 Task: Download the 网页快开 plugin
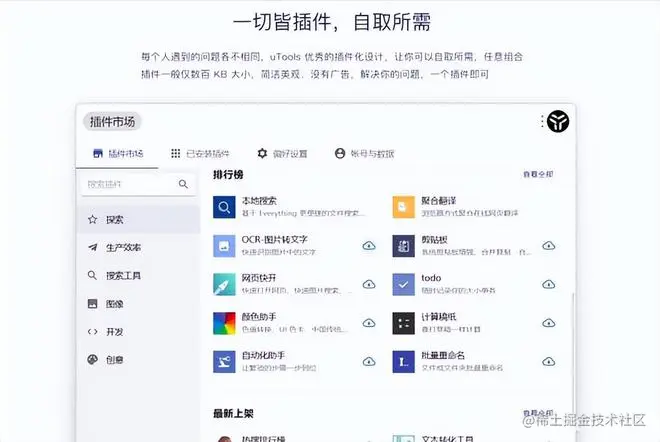pos(369,284)
